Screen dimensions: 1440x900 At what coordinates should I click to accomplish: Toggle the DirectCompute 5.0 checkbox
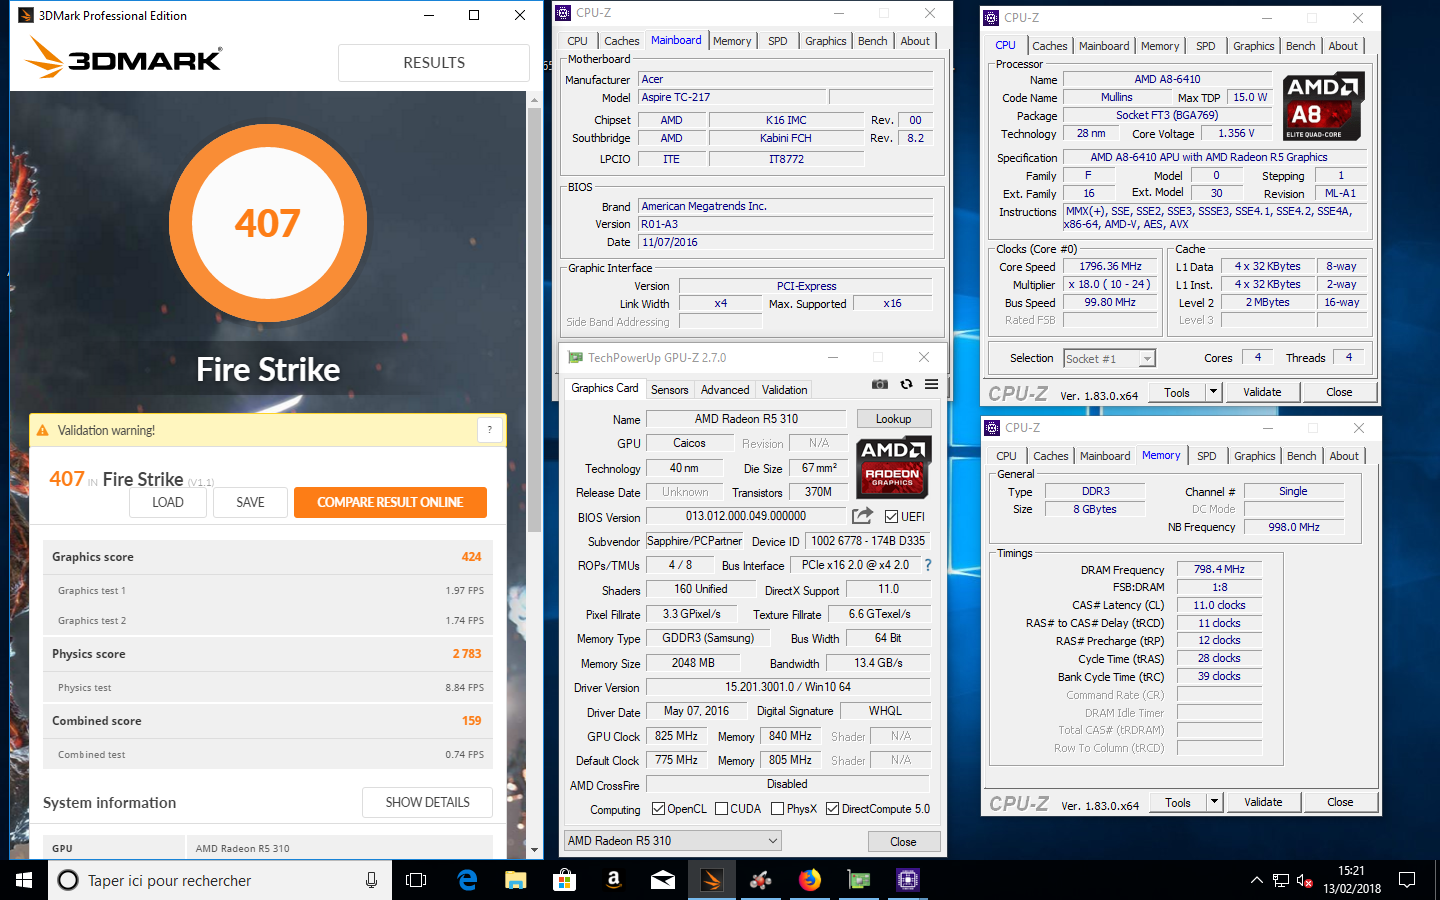832,809
